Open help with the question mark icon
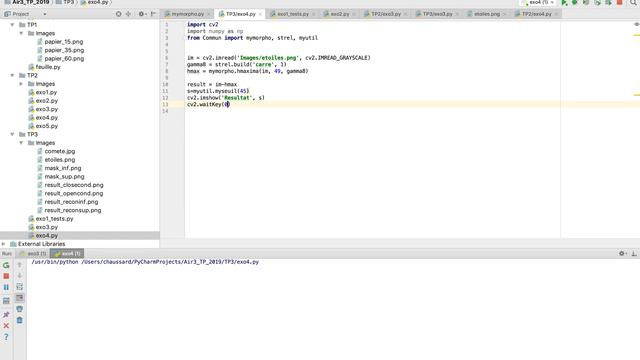Image resolution: width=640 pixels, height=360 pixels. 6,337
